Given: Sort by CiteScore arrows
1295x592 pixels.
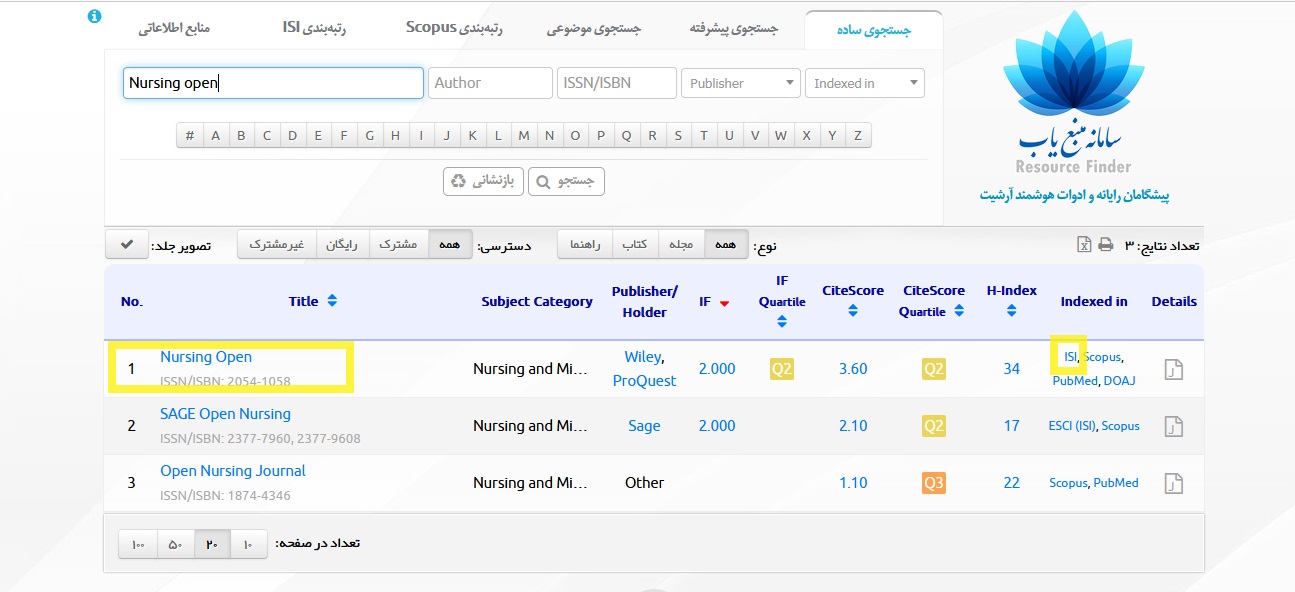Looking at the screenshot, I should (853, 311).
